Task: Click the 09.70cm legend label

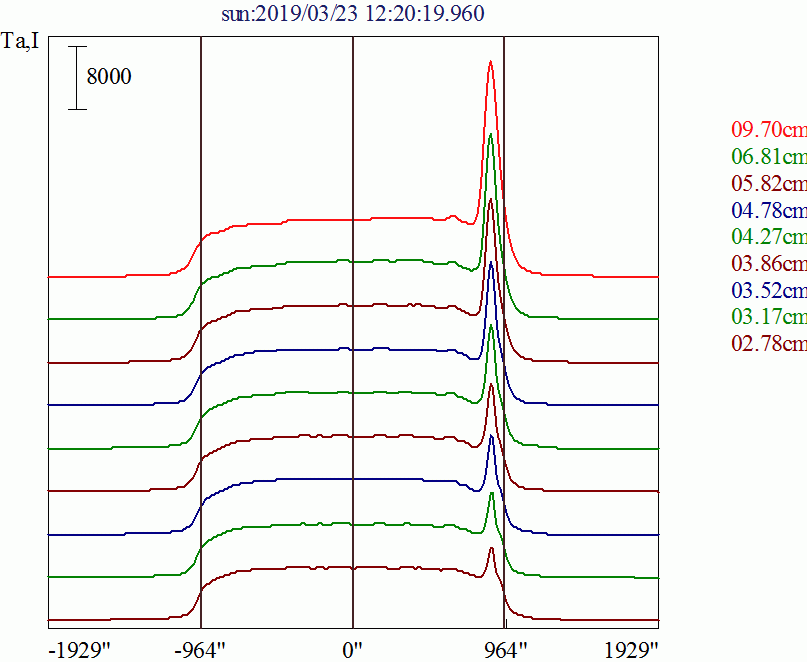Action: 768,129
